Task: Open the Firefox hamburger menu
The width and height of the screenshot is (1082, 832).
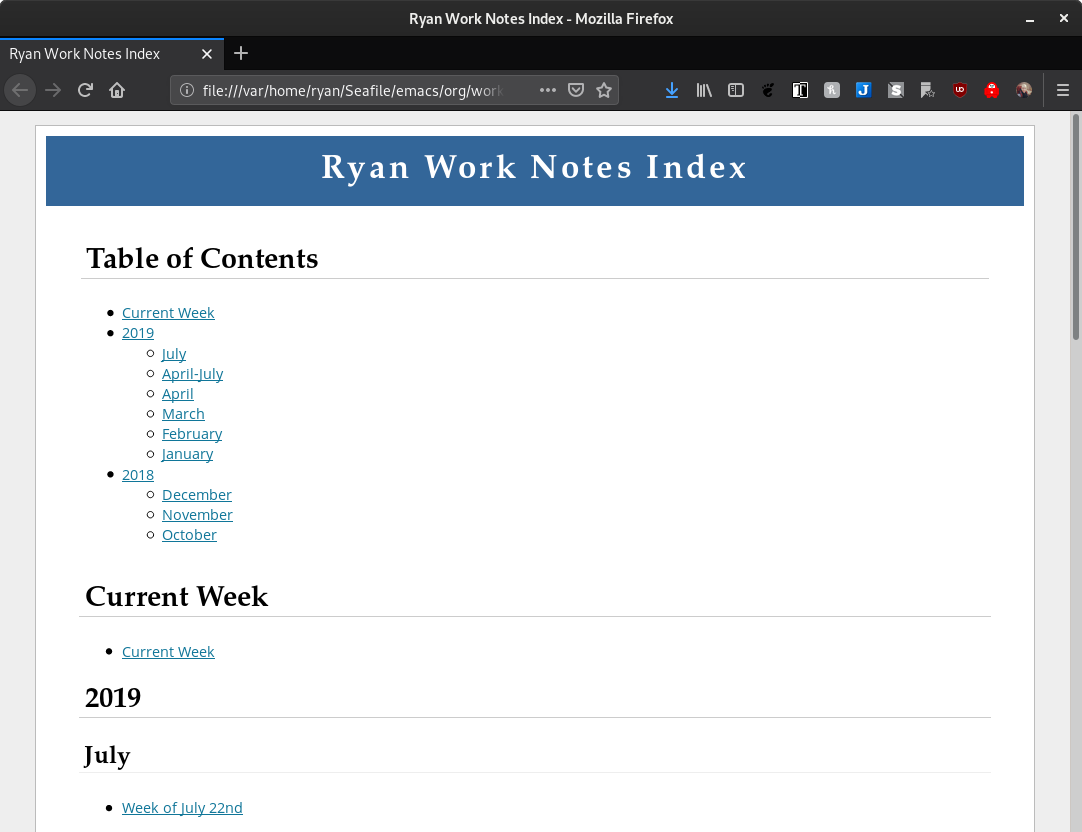Action: (1063, 90)
